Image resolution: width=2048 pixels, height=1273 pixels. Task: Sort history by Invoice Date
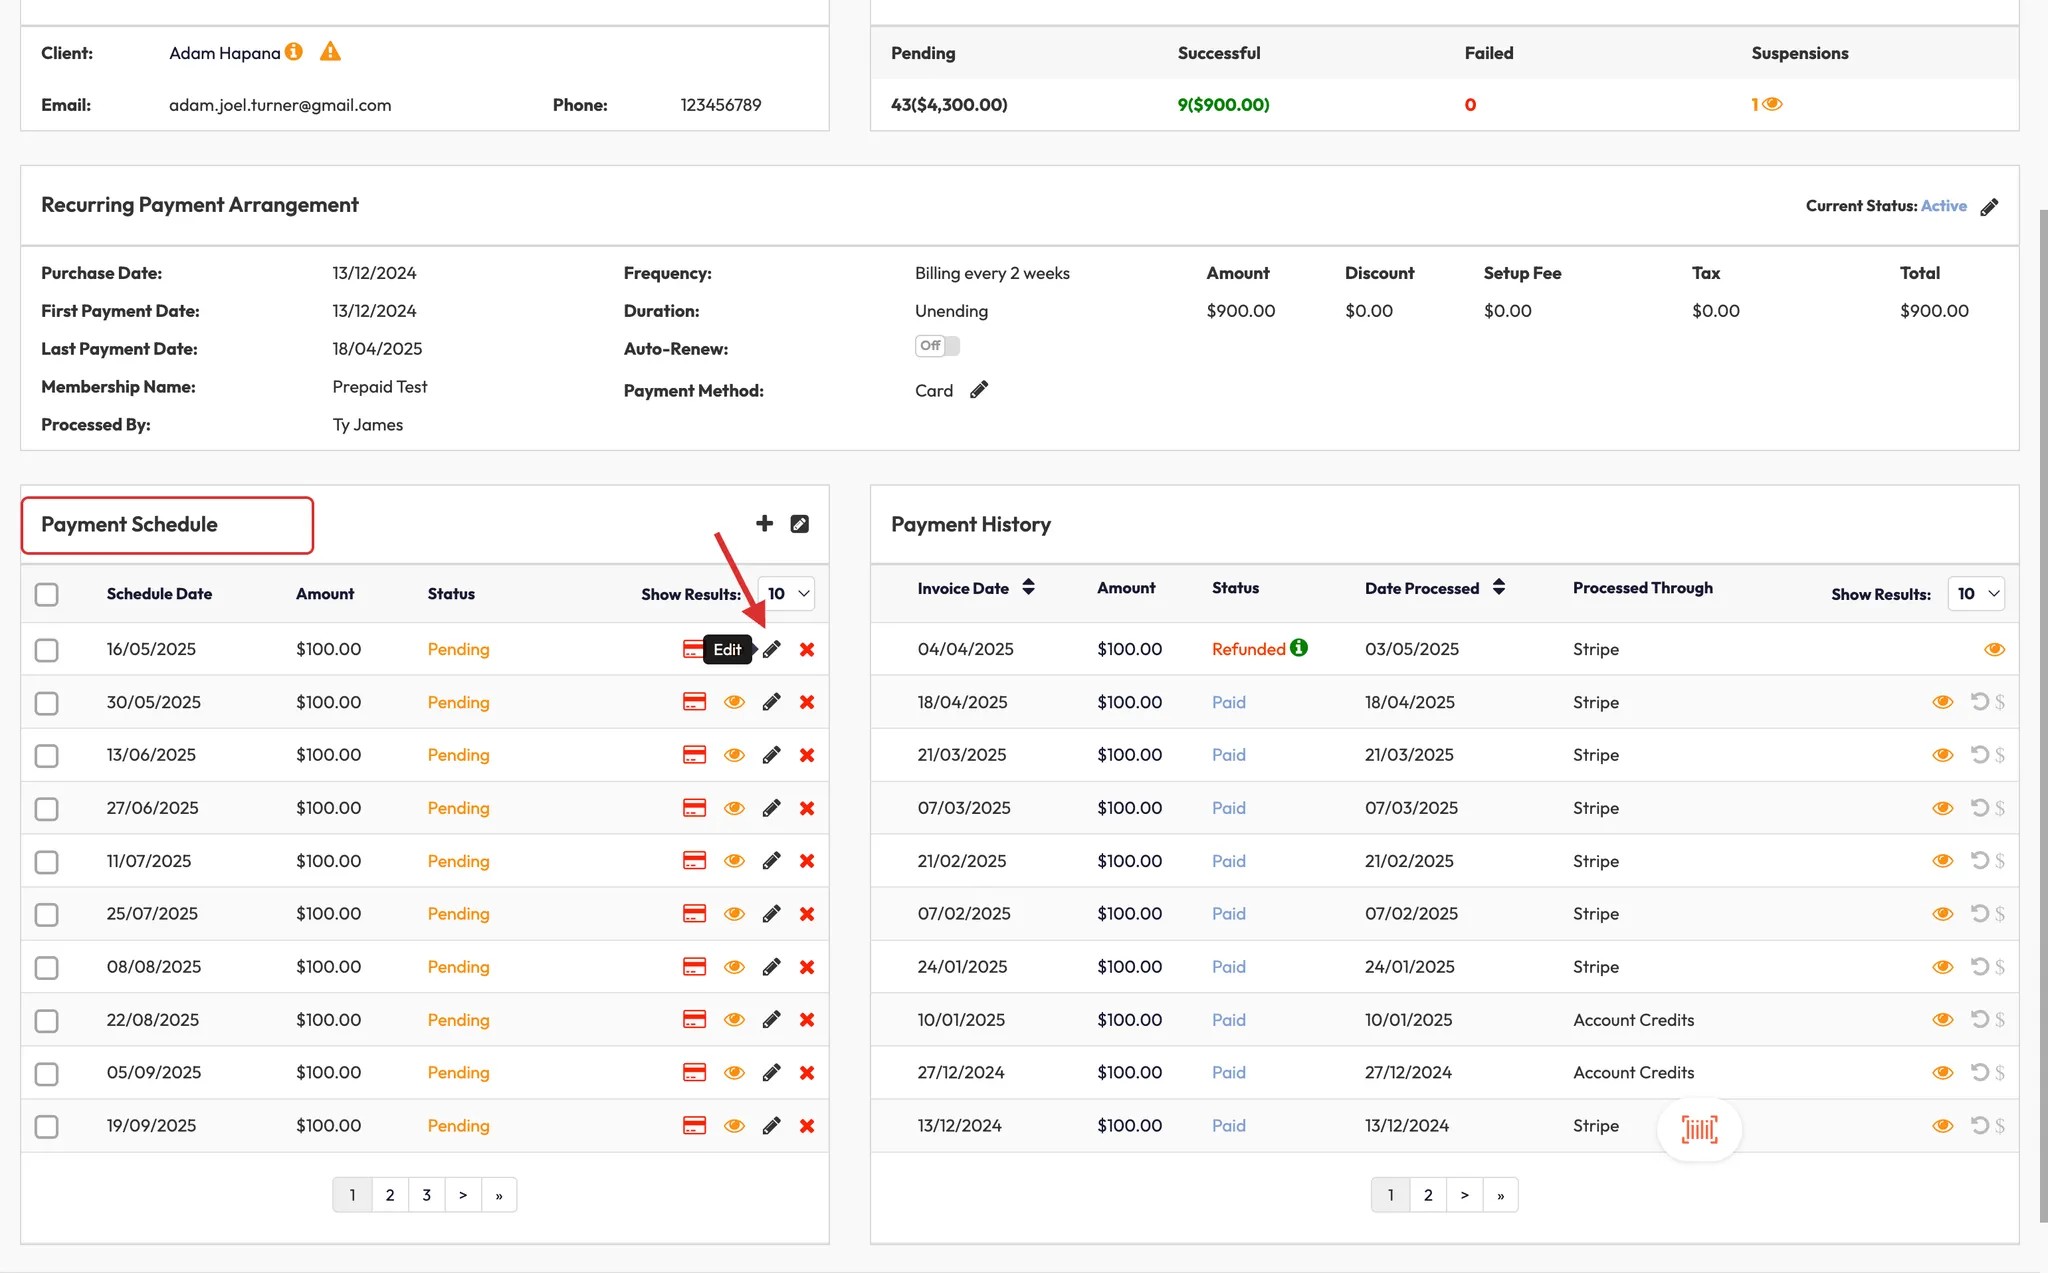point(1028,588)
